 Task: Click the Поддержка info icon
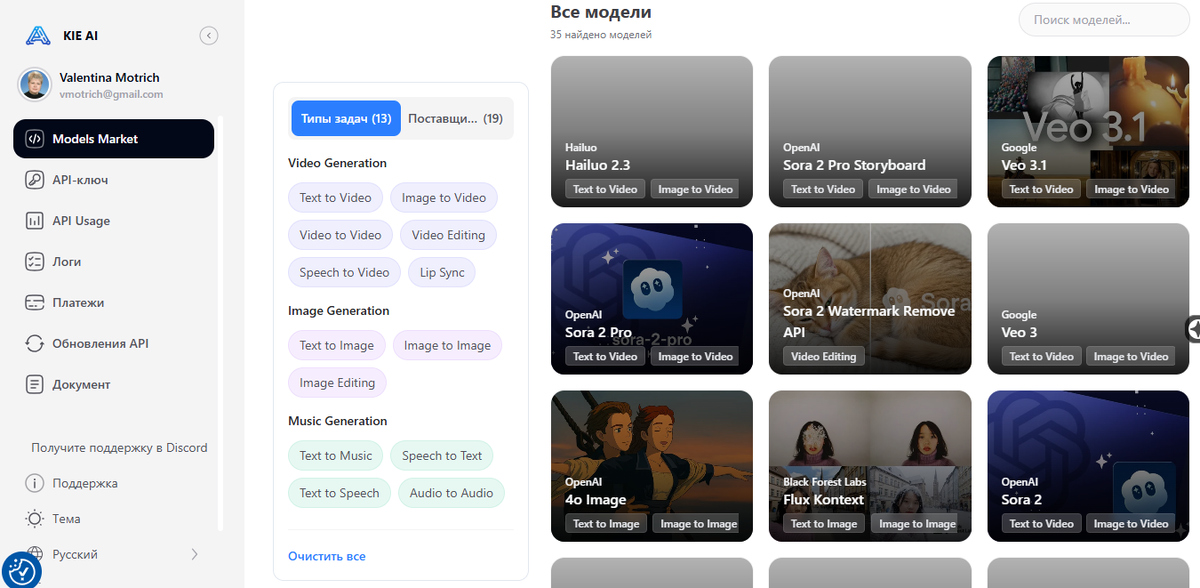35,483
